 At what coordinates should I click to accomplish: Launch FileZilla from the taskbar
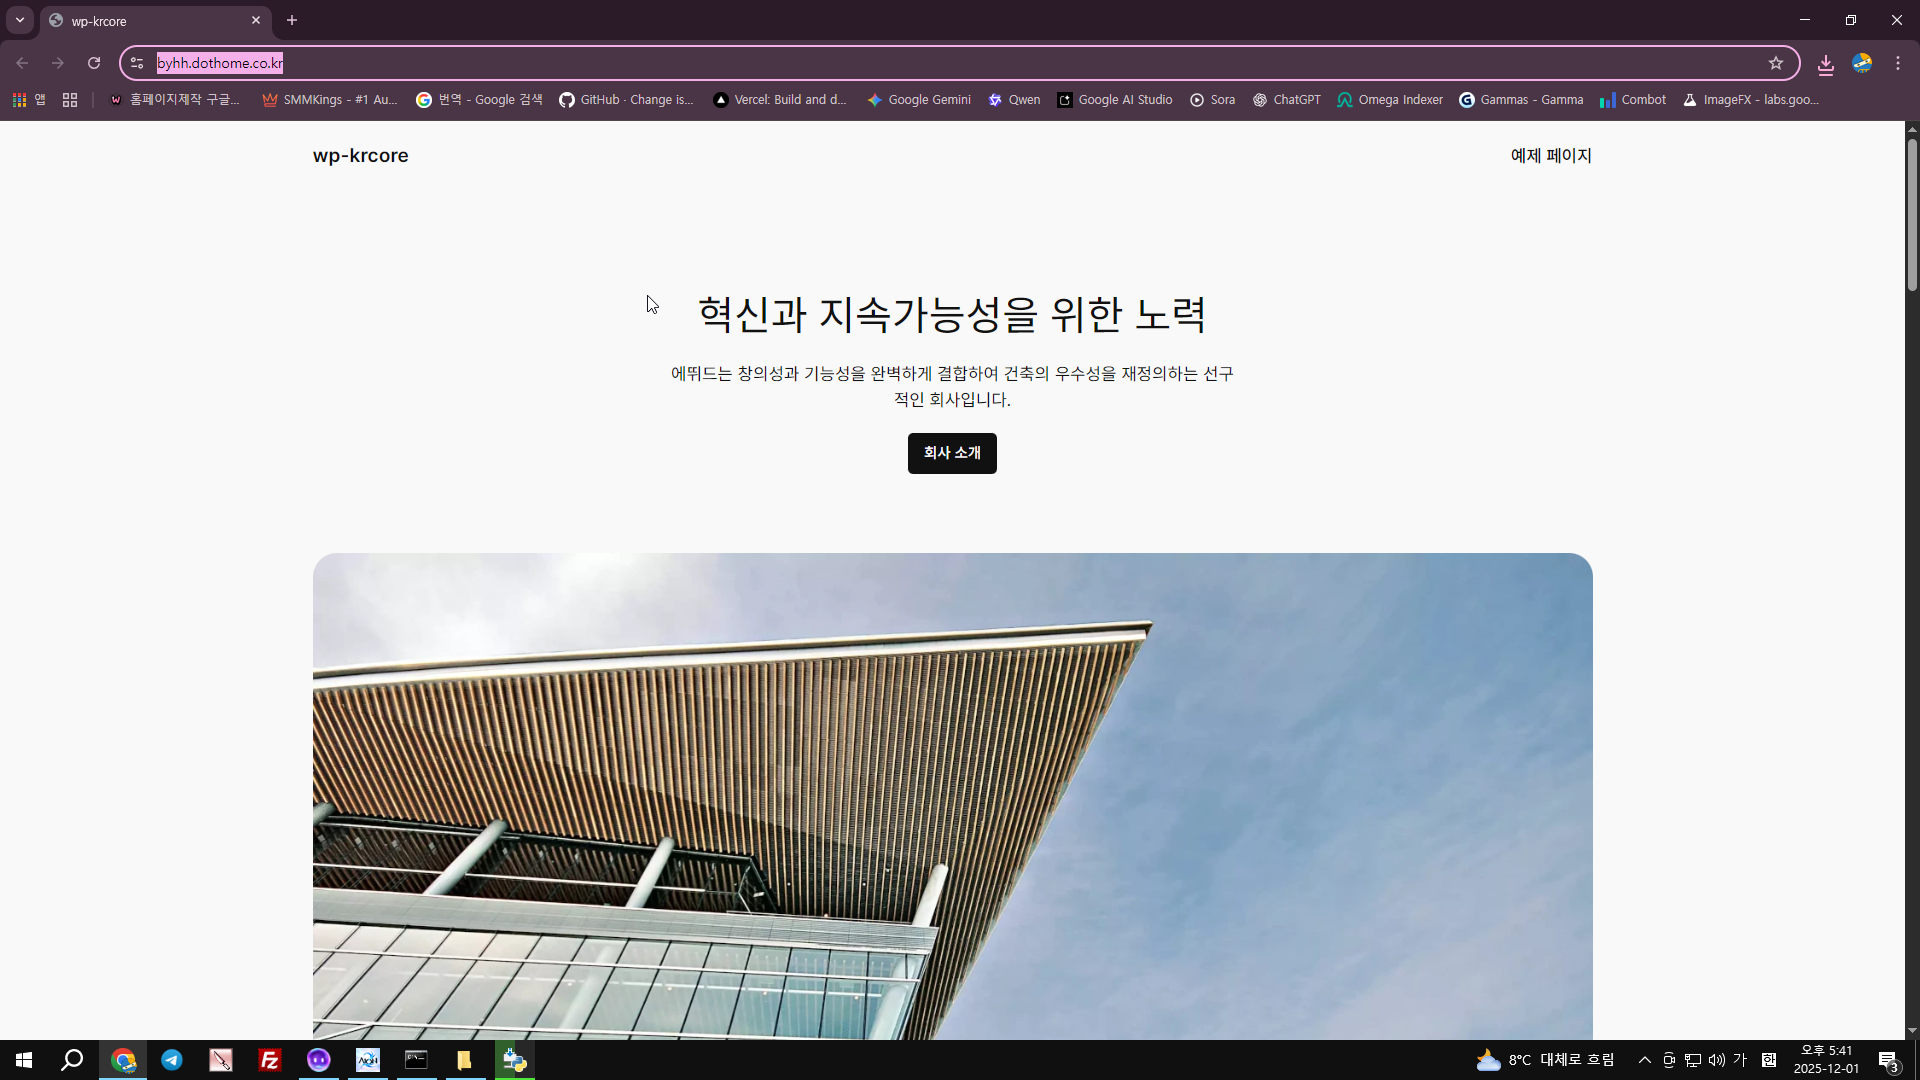point(269,1059)
